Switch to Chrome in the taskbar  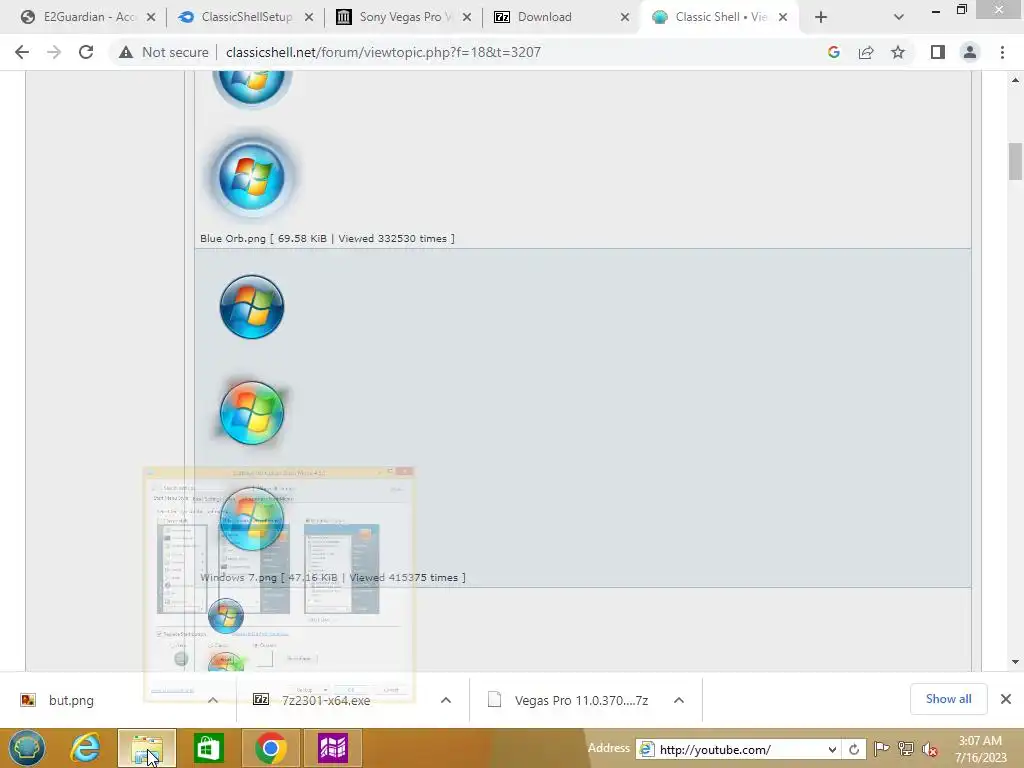pyautogui.click(x=270, y=748)
